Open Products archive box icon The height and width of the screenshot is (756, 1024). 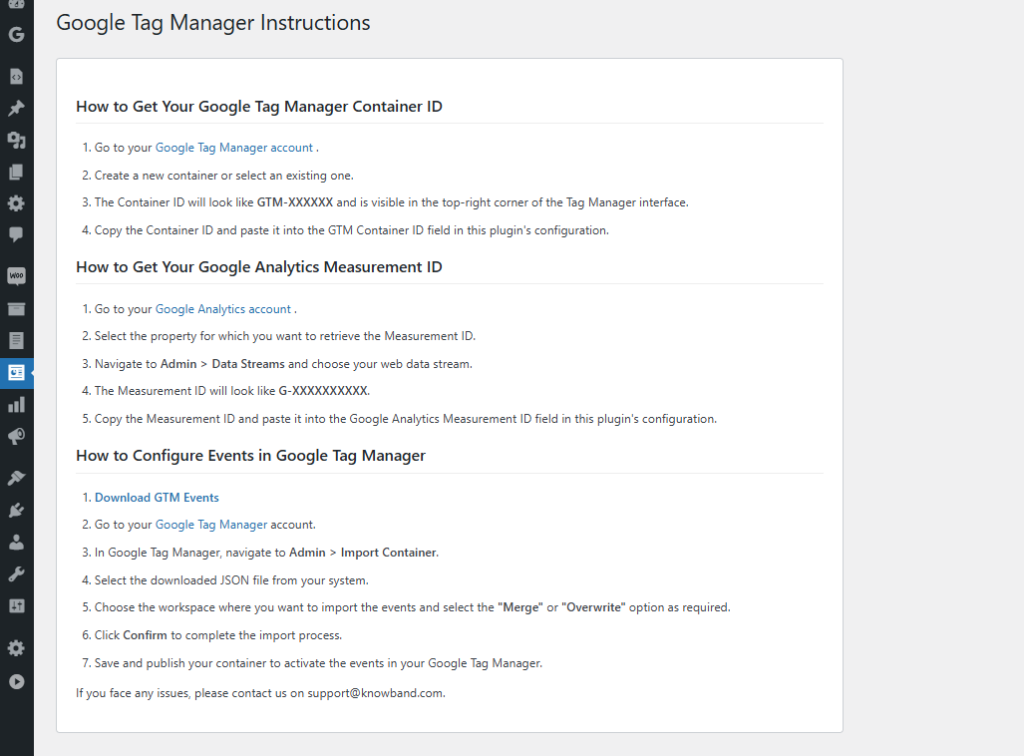click(16, 309)
